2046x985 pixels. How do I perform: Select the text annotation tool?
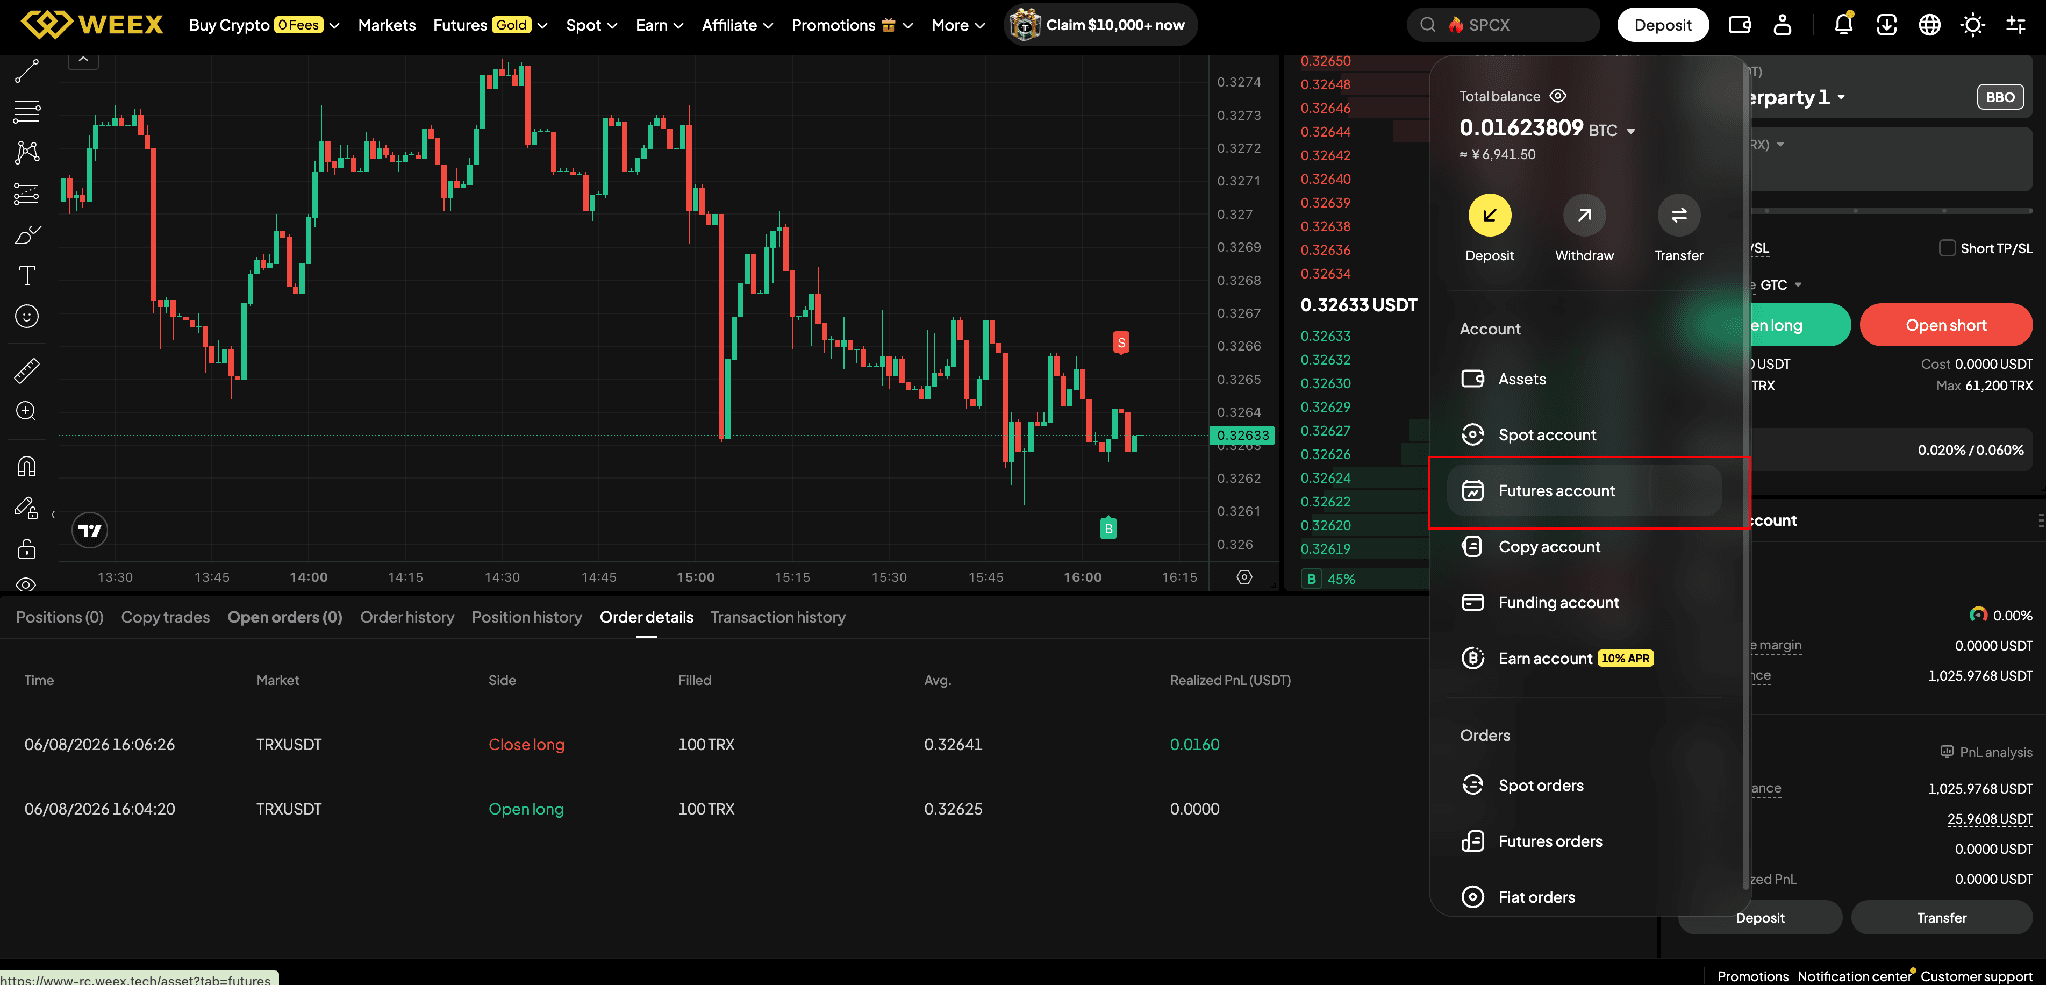[x=27, y=276]
